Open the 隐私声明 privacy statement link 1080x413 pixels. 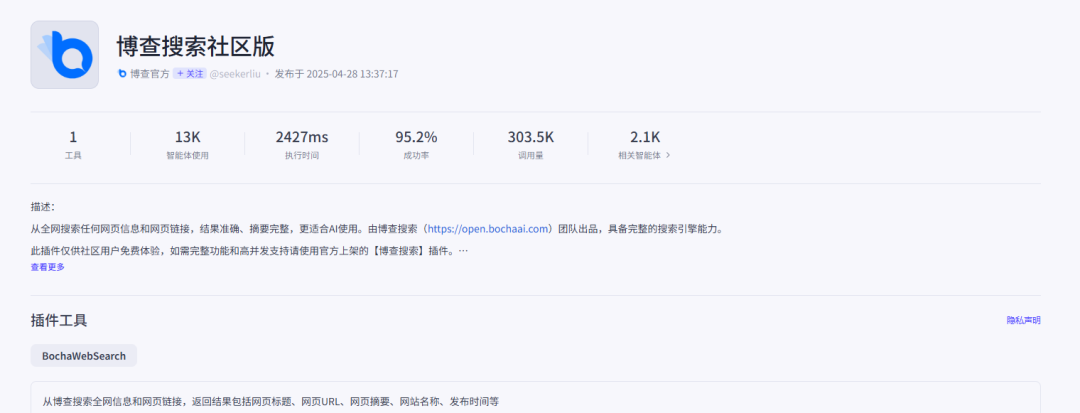(1024, 320)
